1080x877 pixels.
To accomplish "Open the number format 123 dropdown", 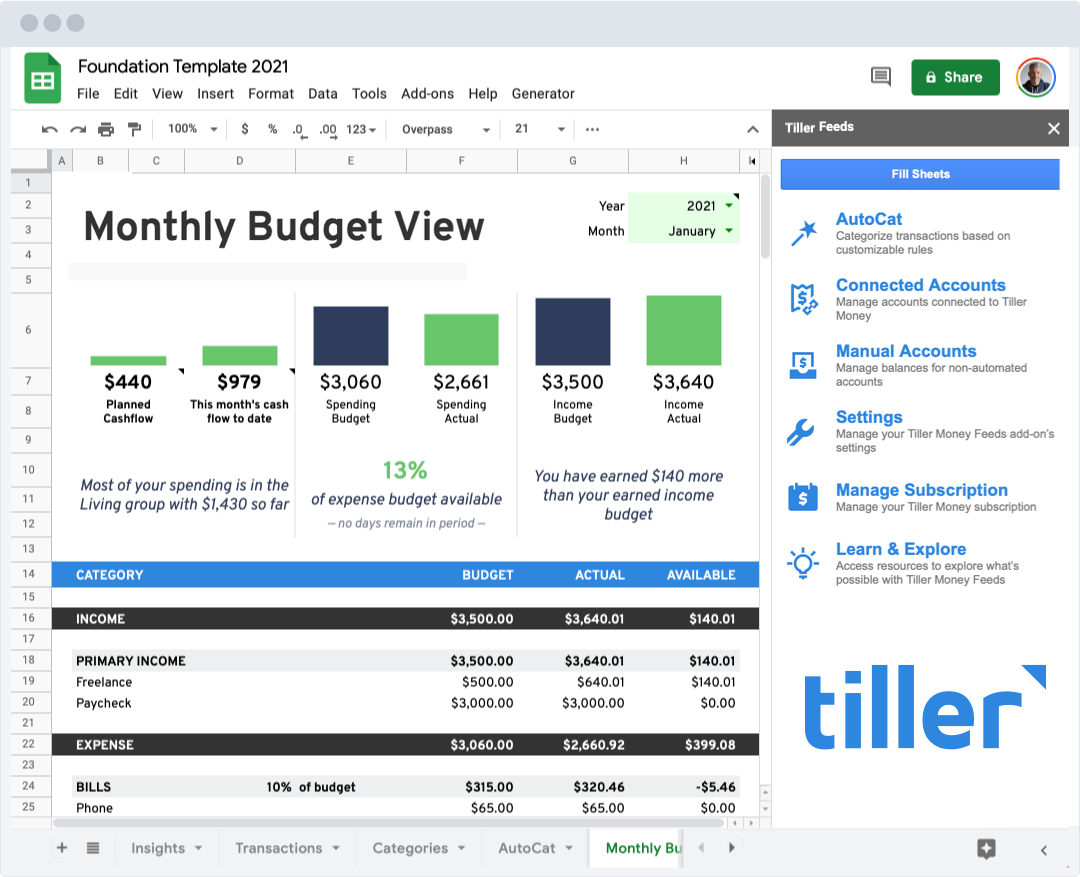I will 362,130.
